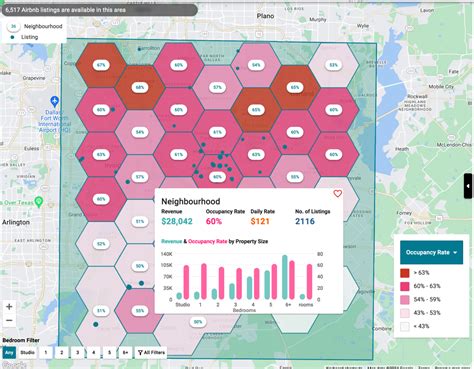Click the pink 60% occupancy rate value

tap(214, 221)
